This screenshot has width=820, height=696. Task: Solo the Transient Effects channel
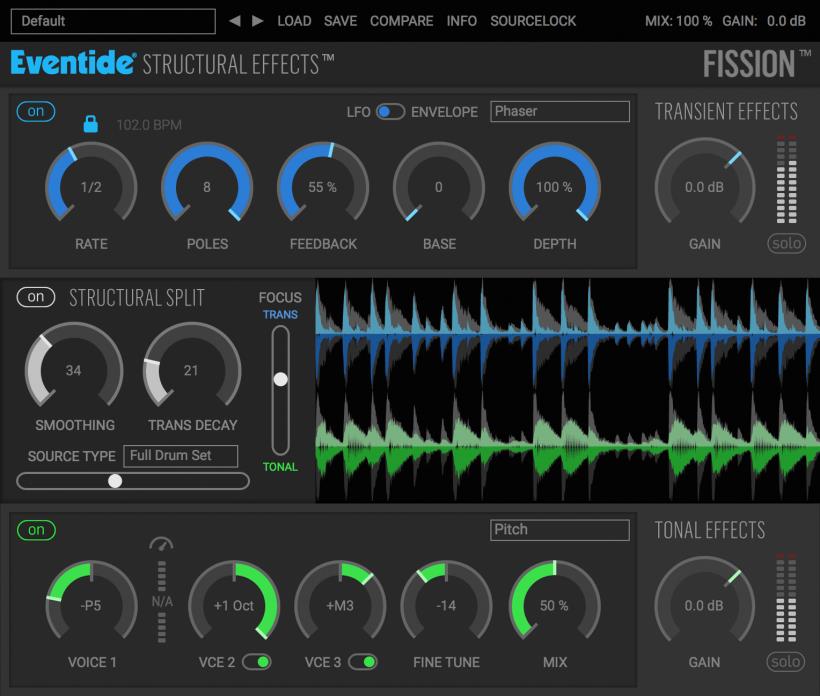pos(787,243)
